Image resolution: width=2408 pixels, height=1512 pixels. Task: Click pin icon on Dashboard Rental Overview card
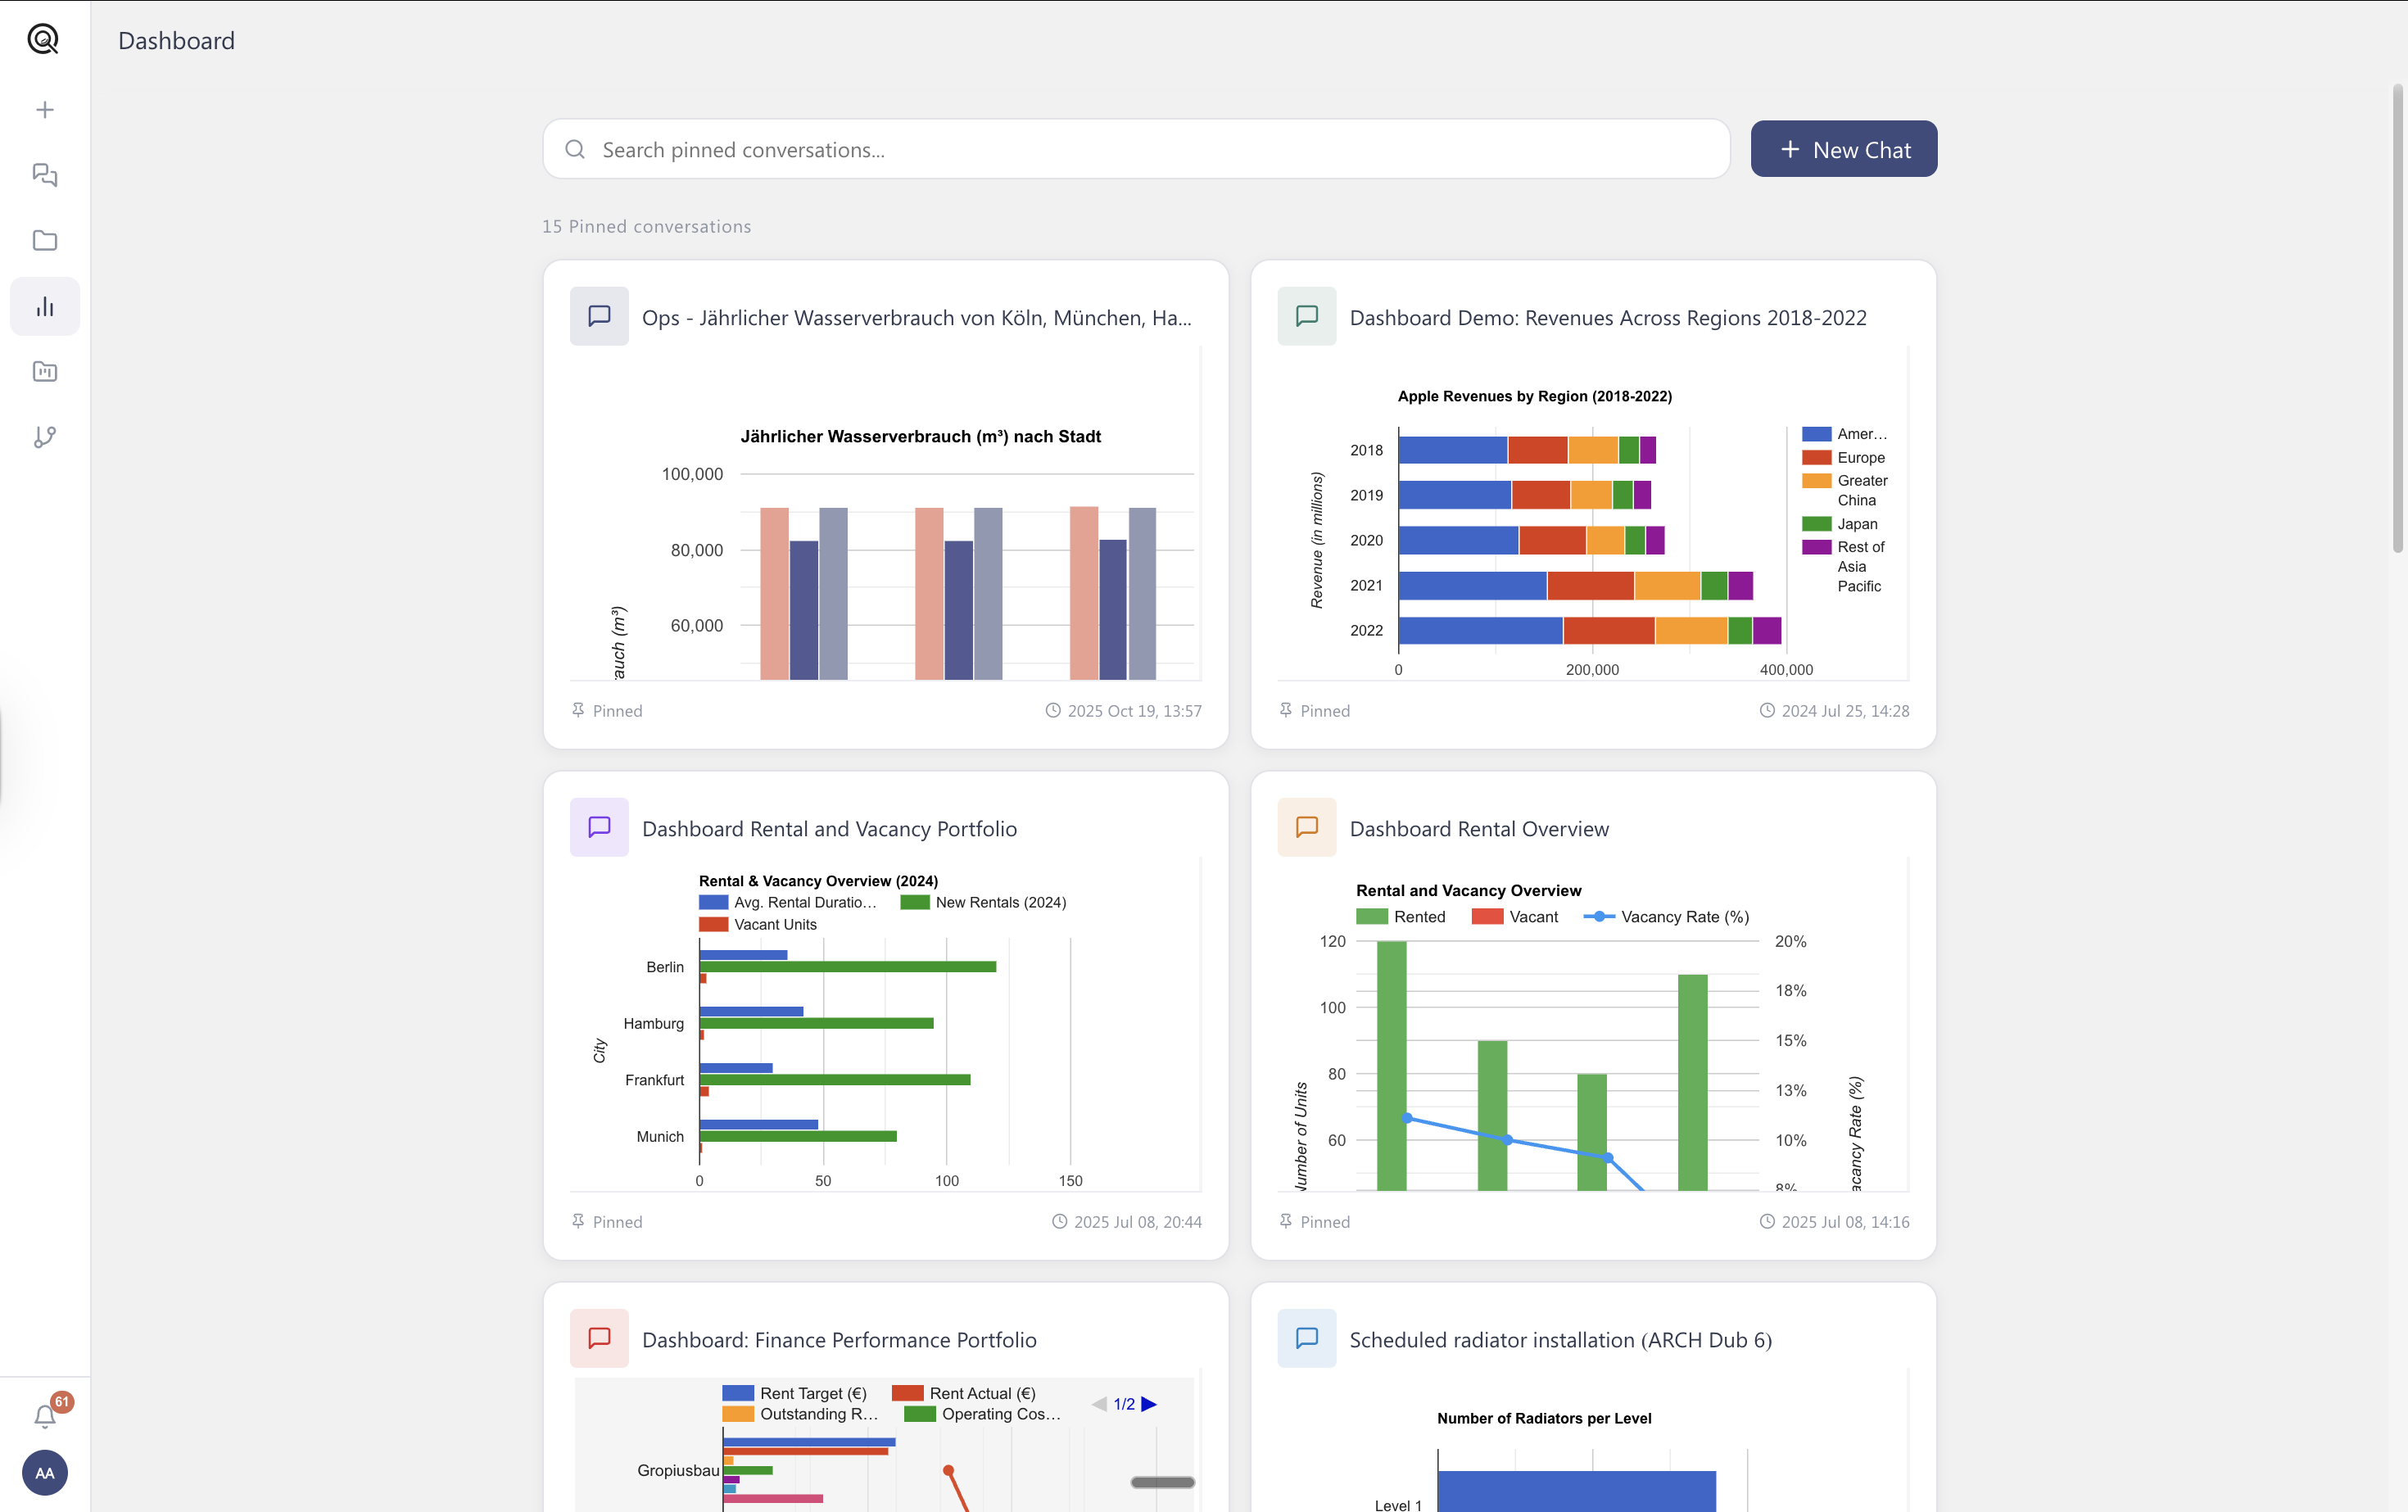(x=1286, y=1221)
